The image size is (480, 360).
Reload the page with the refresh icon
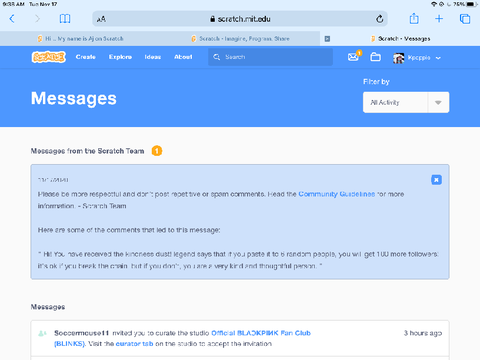point(380,19)
